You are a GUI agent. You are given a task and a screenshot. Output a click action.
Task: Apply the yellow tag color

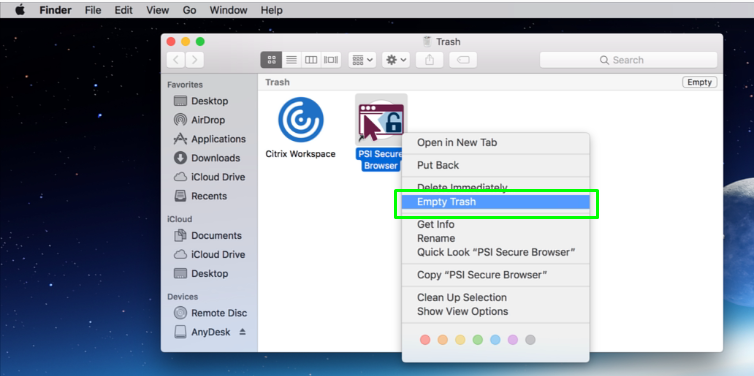coord(460,340)
